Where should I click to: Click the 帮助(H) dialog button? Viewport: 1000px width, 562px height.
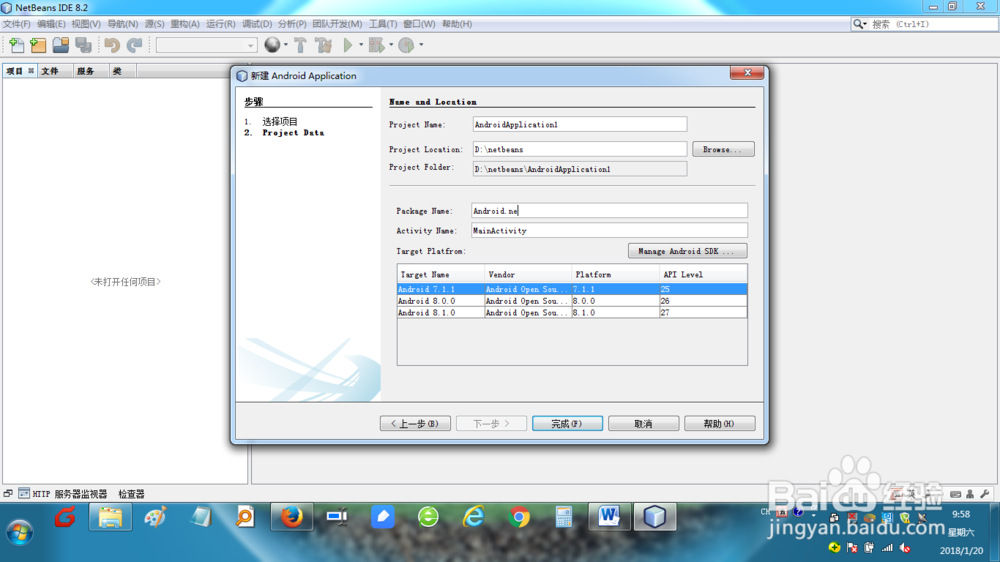(x=719, y=423)
